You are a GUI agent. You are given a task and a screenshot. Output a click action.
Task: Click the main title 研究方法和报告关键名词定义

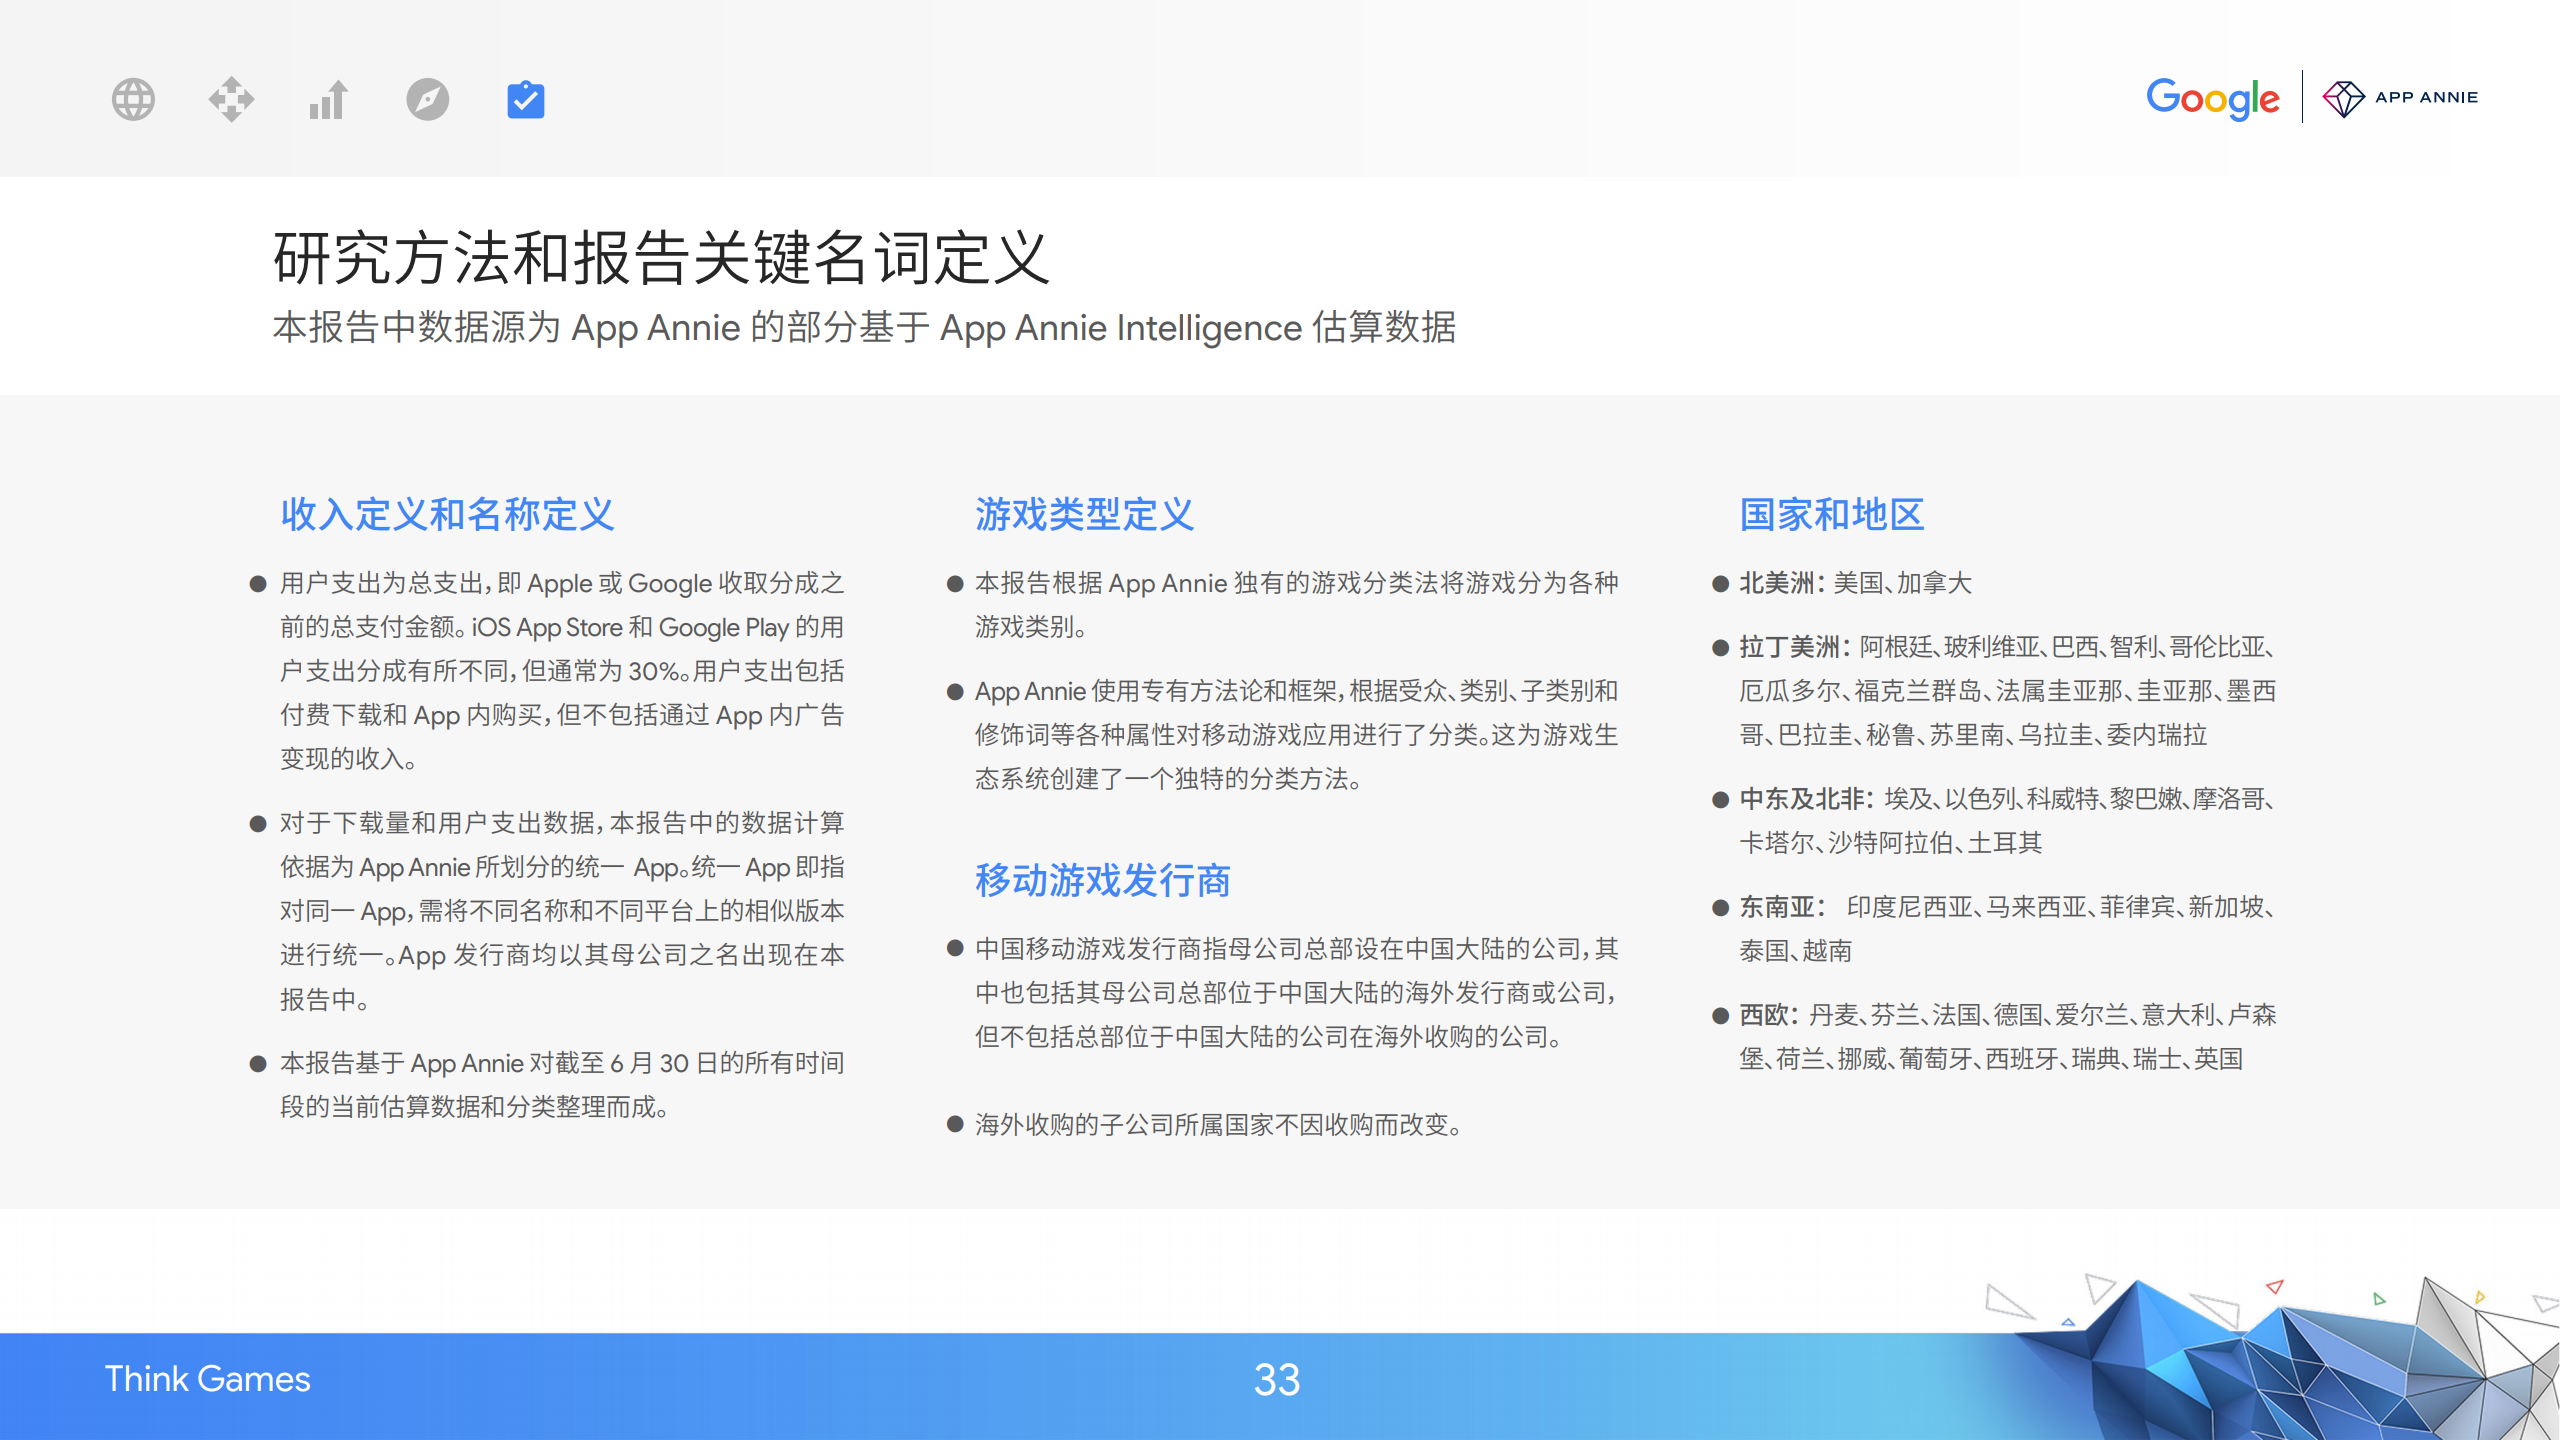661,258
